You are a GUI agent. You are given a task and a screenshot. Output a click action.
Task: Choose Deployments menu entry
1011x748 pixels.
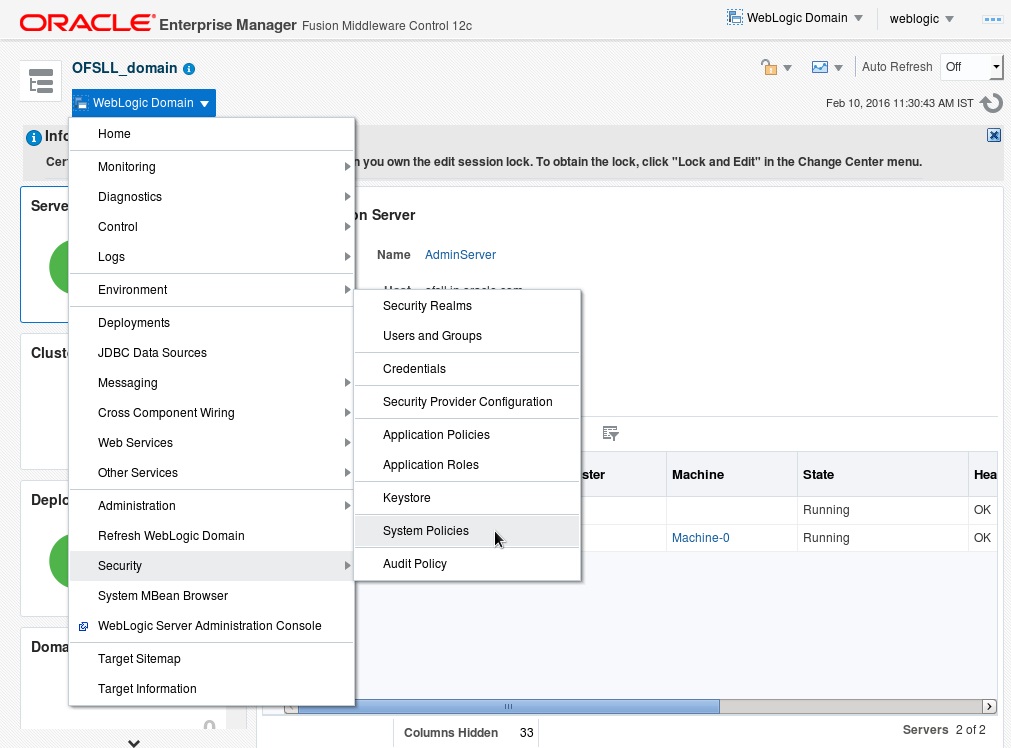[211, 323]
